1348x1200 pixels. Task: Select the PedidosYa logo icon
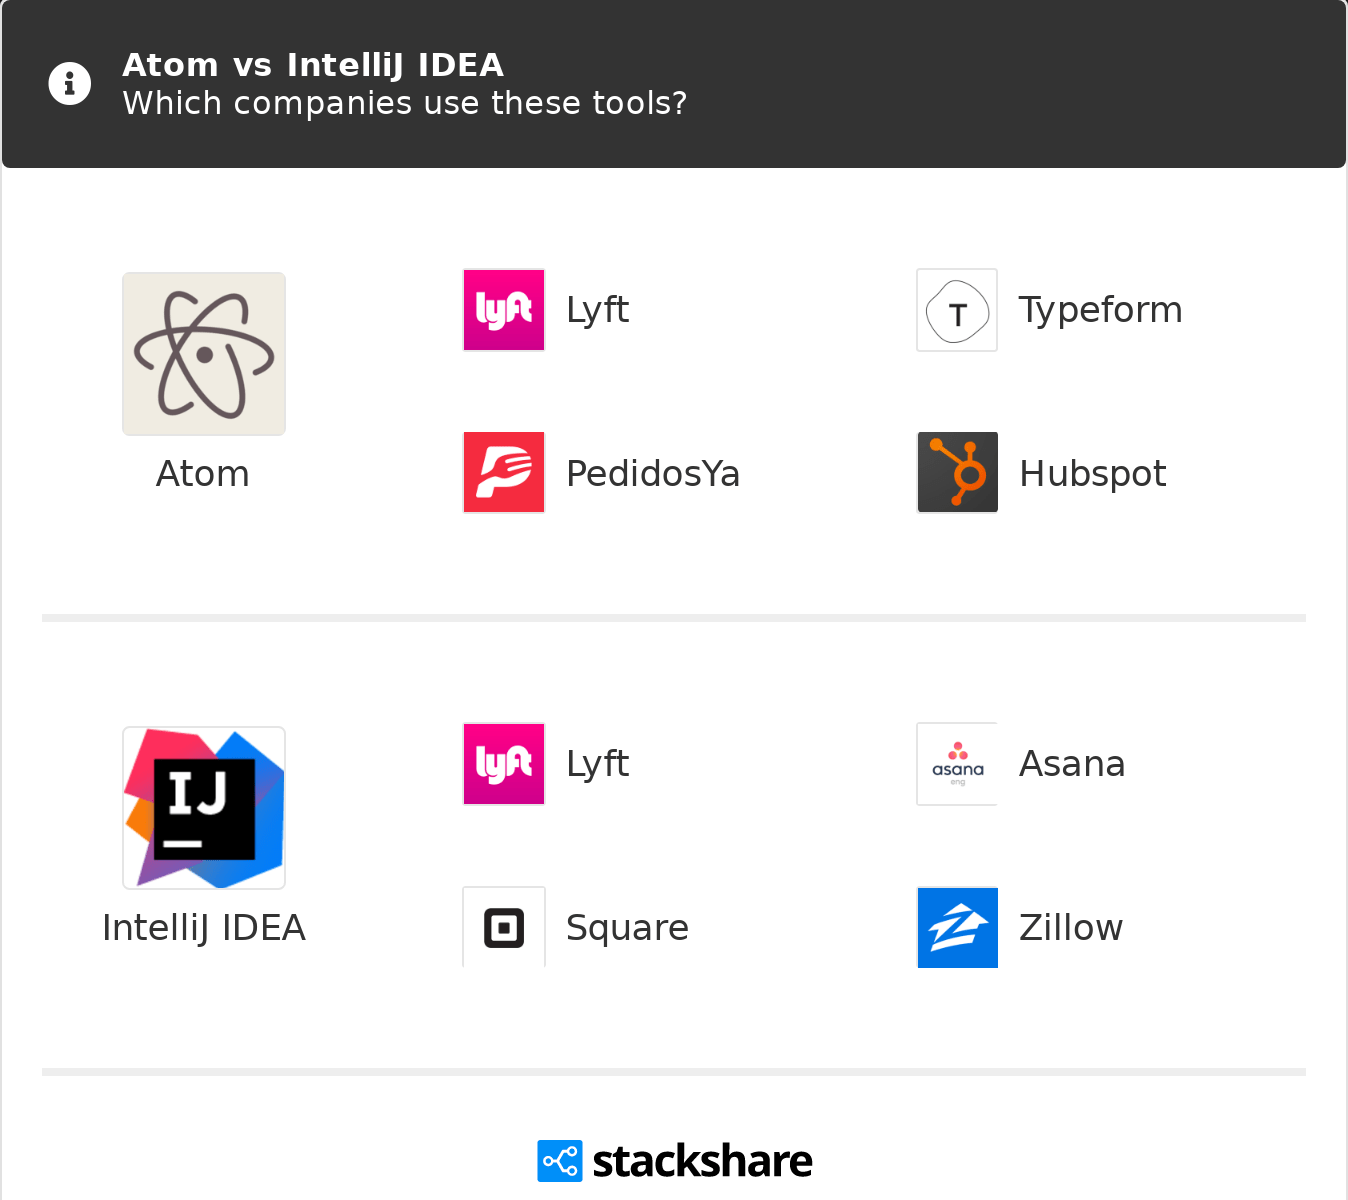point(504,472)
